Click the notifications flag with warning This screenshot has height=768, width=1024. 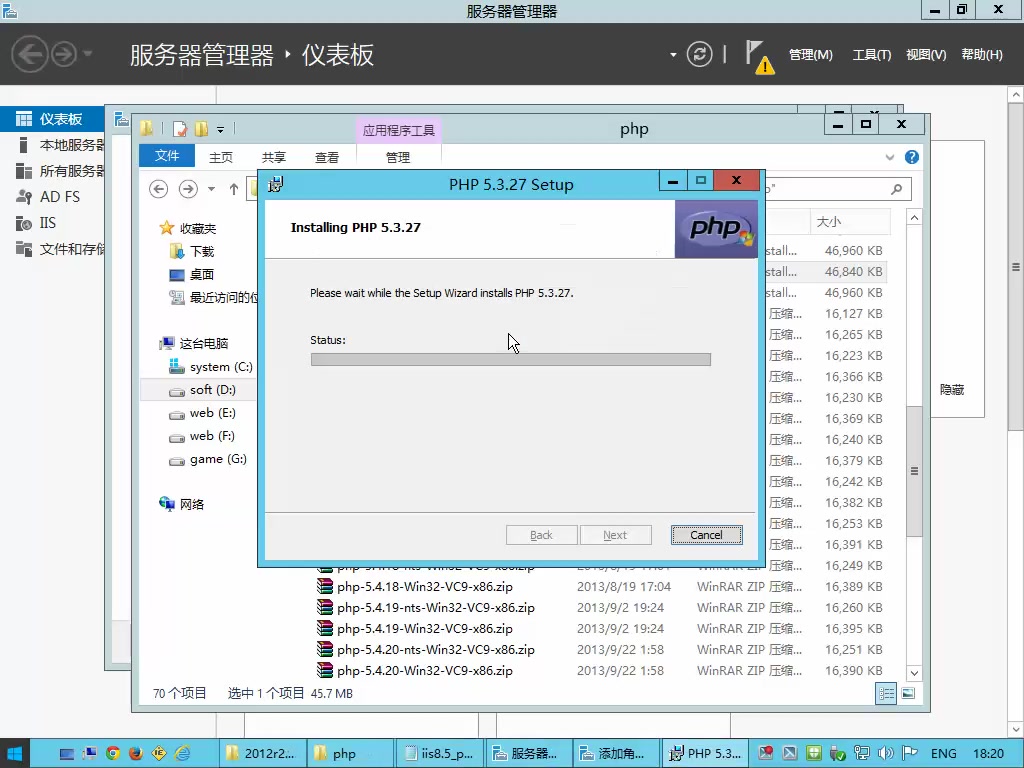[x=759, y=57]
